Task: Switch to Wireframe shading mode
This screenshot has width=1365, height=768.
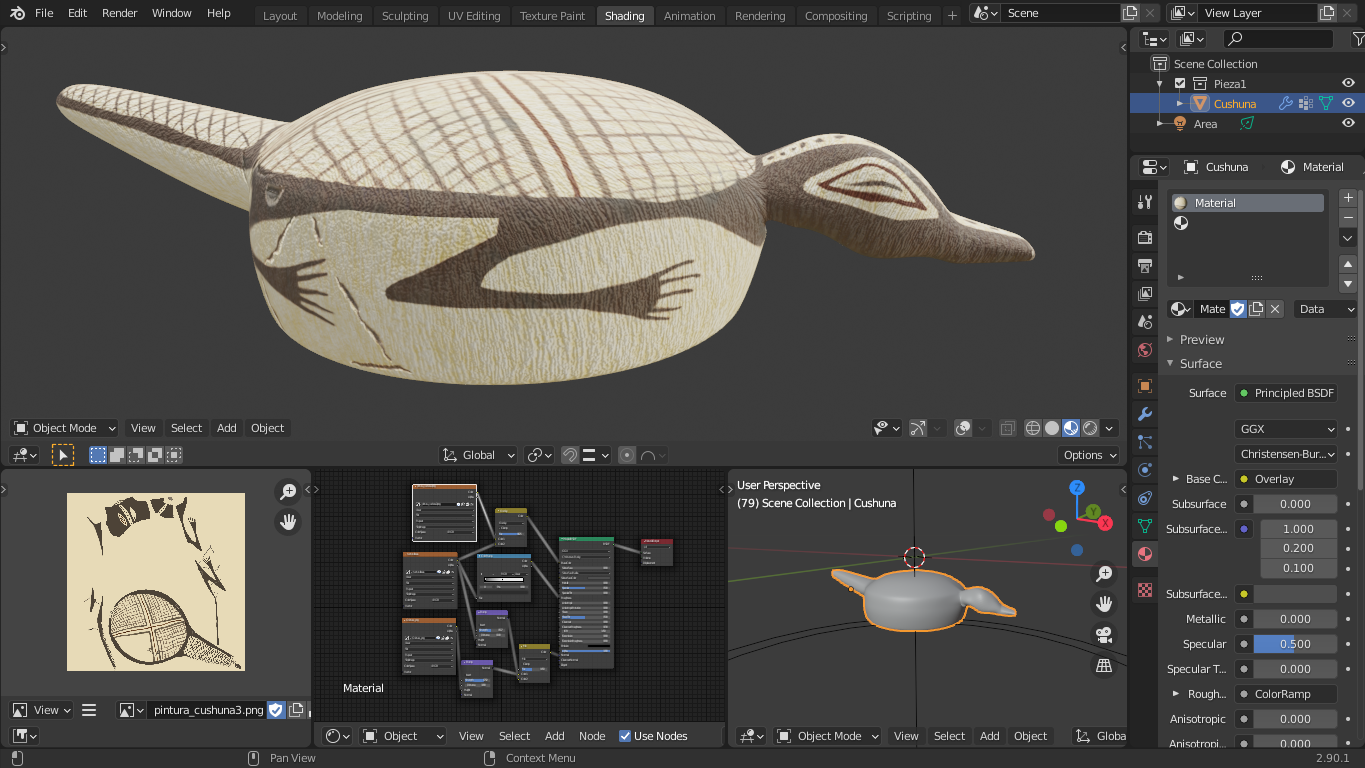Action: [1033, 428]
